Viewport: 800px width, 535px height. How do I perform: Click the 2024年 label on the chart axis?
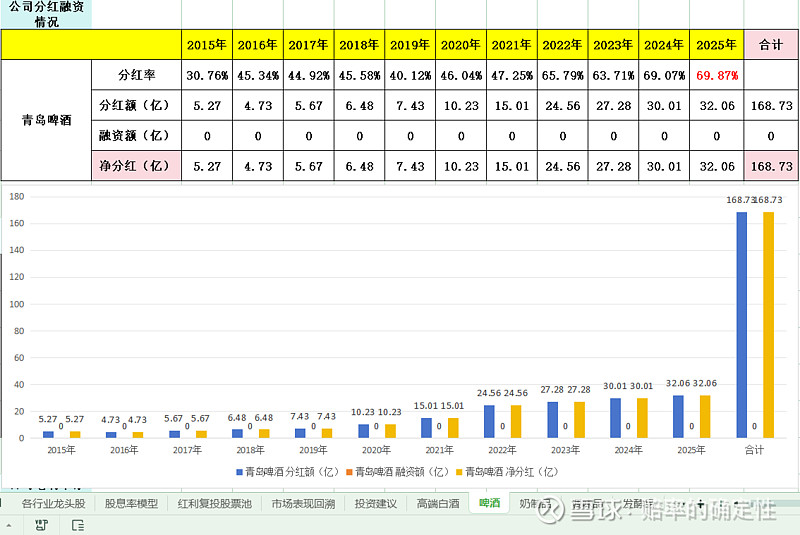click(628, 450)
